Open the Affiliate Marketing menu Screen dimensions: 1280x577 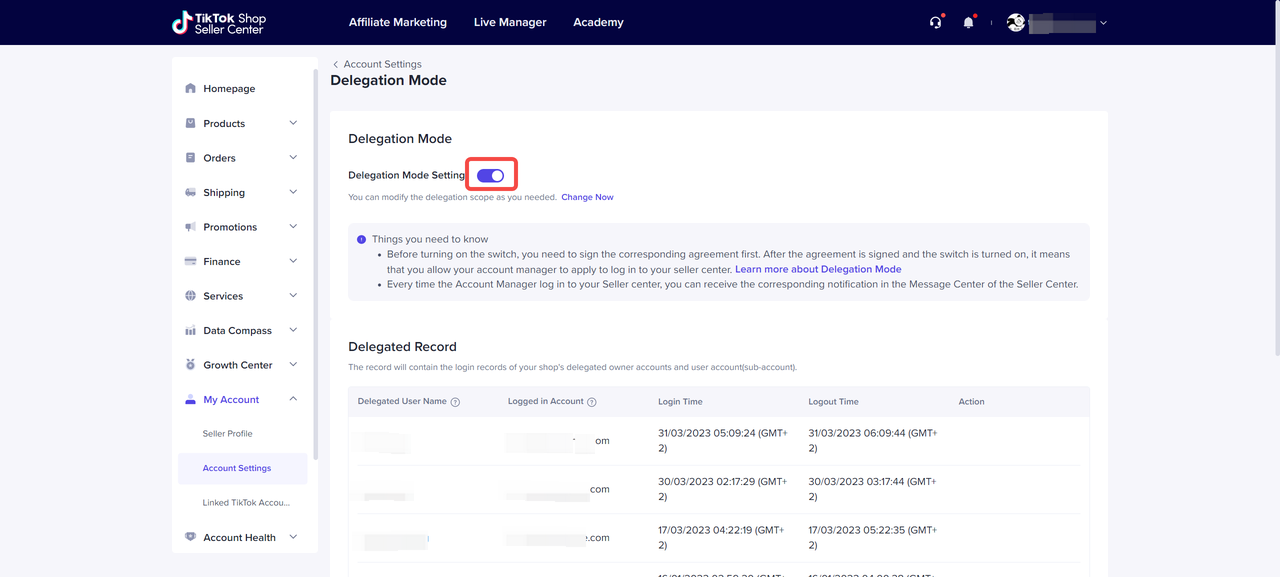coord(397,22)
